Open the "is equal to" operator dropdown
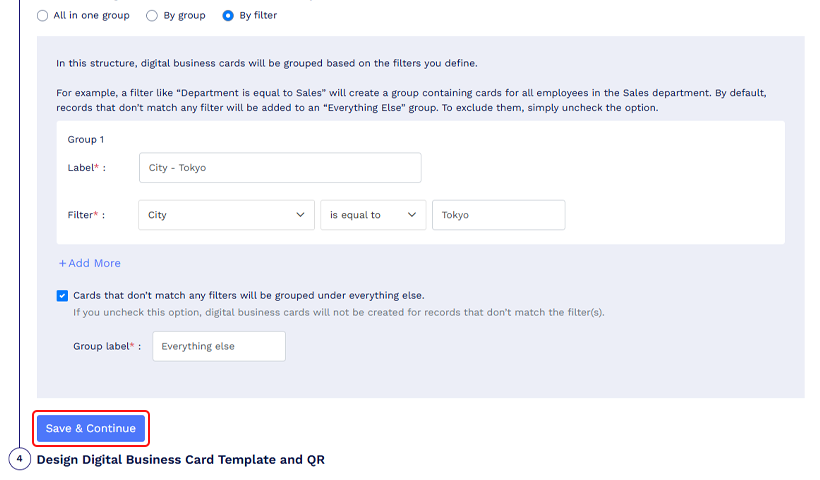The width and height of the screenshot is (820, 480). pyautogui.click(x=373, y=215)
